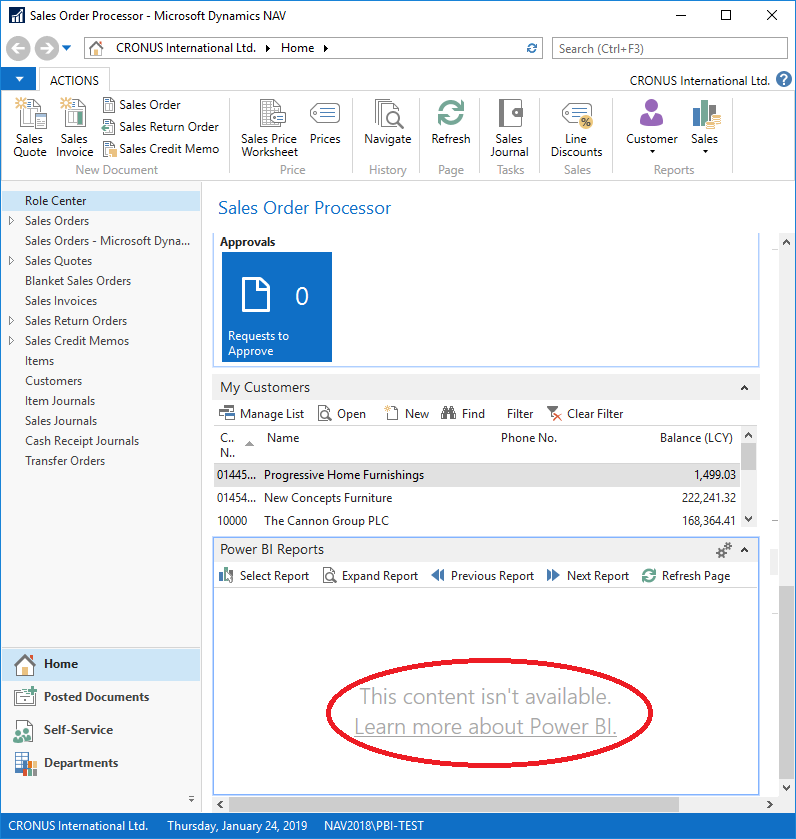Collapse the My Customers part
Viewport: 796px width, 839px height.
pyautogui.click(x=744, y=387)
